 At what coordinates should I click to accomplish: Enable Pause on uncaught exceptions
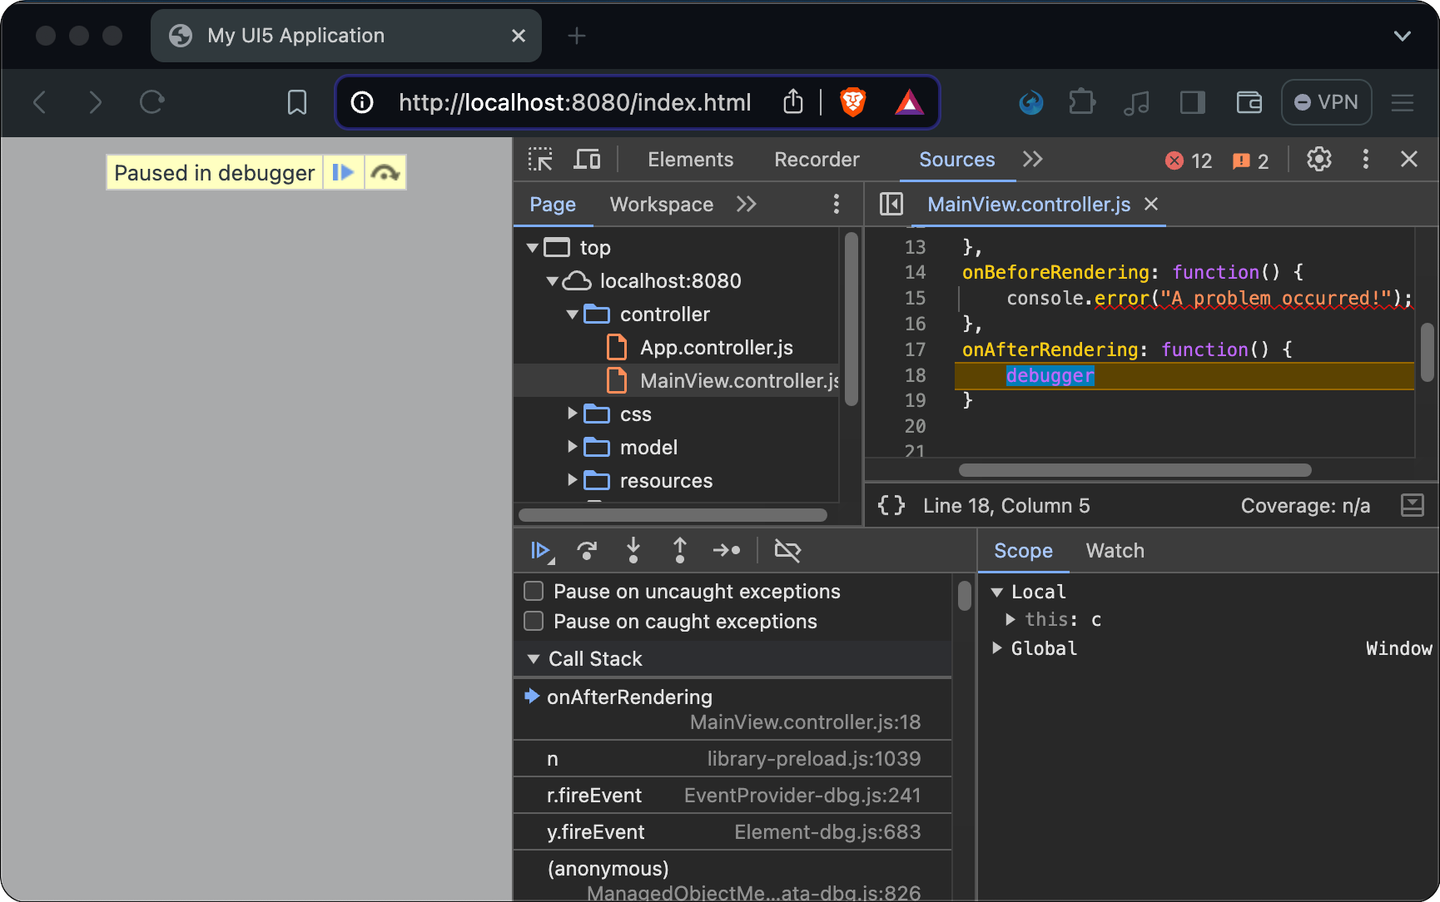pyautogui.click(x=534, y=591)
